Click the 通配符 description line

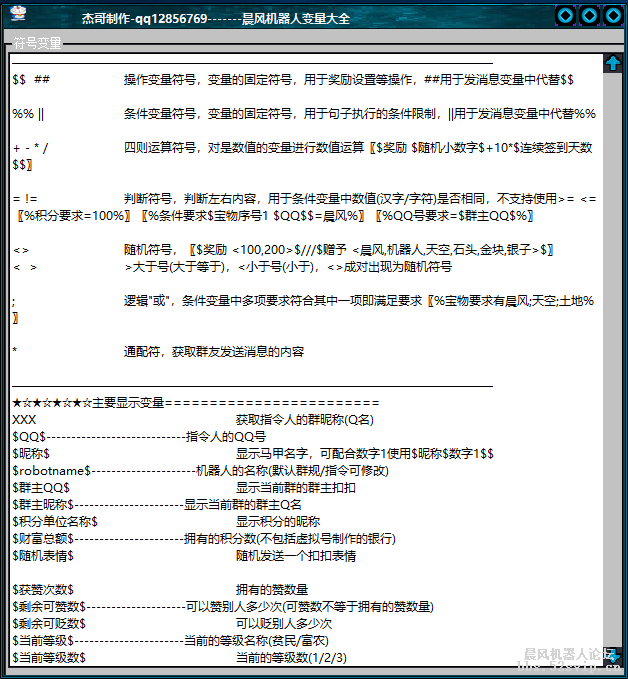[214, 352]
